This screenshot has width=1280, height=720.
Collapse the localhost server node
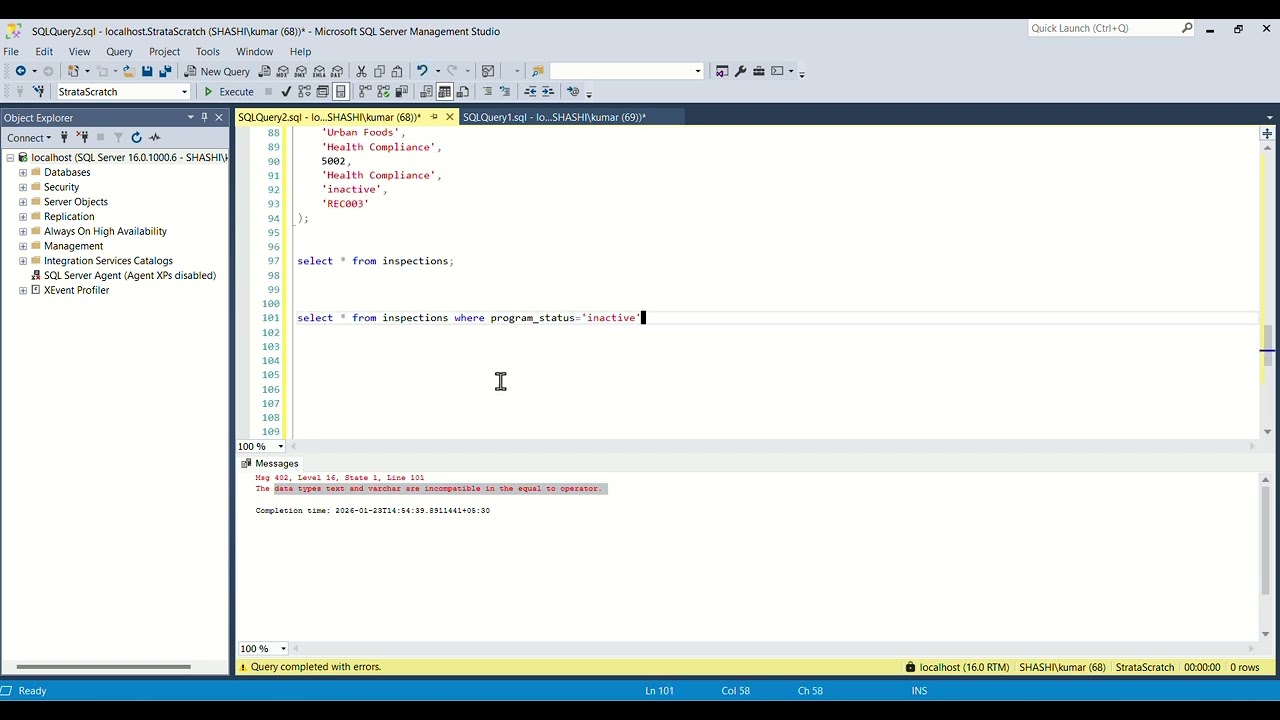point(10,157)
